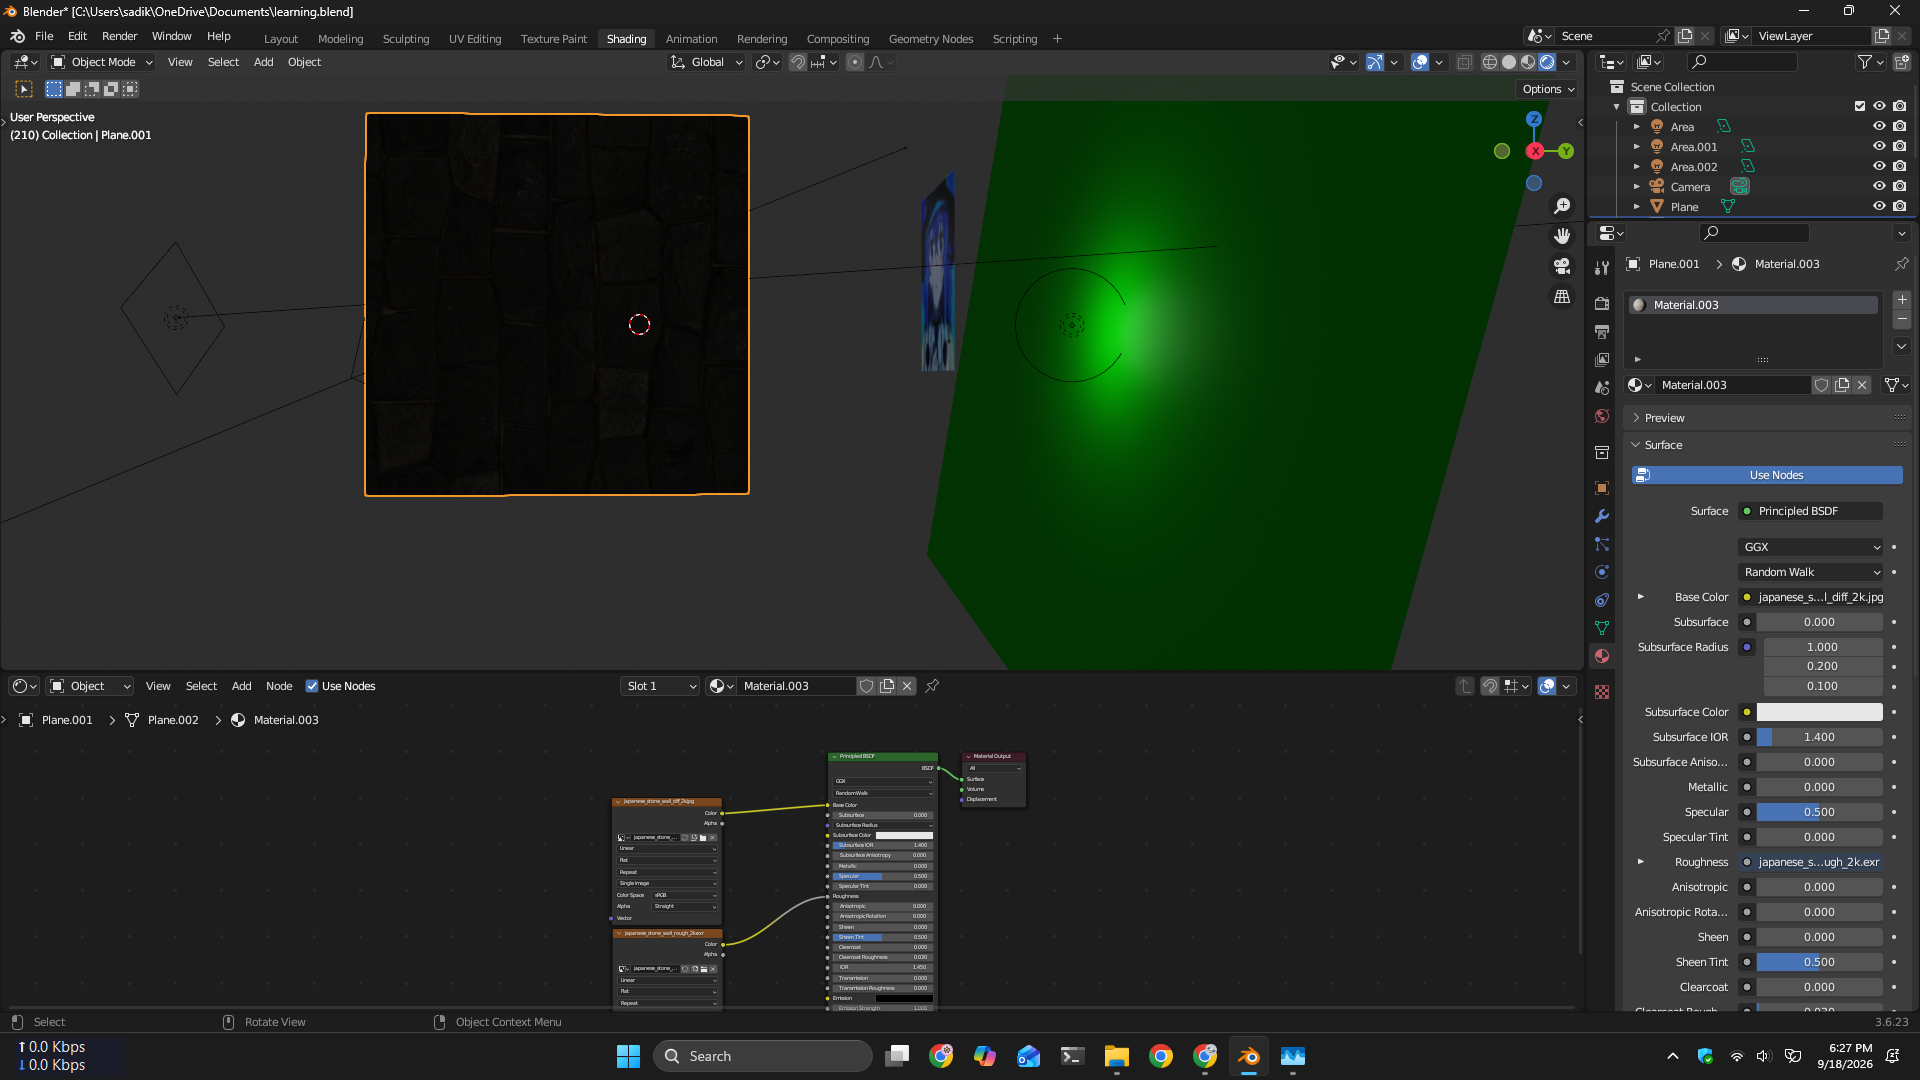Select the pan view hand icon

[x=1562, y=236]
